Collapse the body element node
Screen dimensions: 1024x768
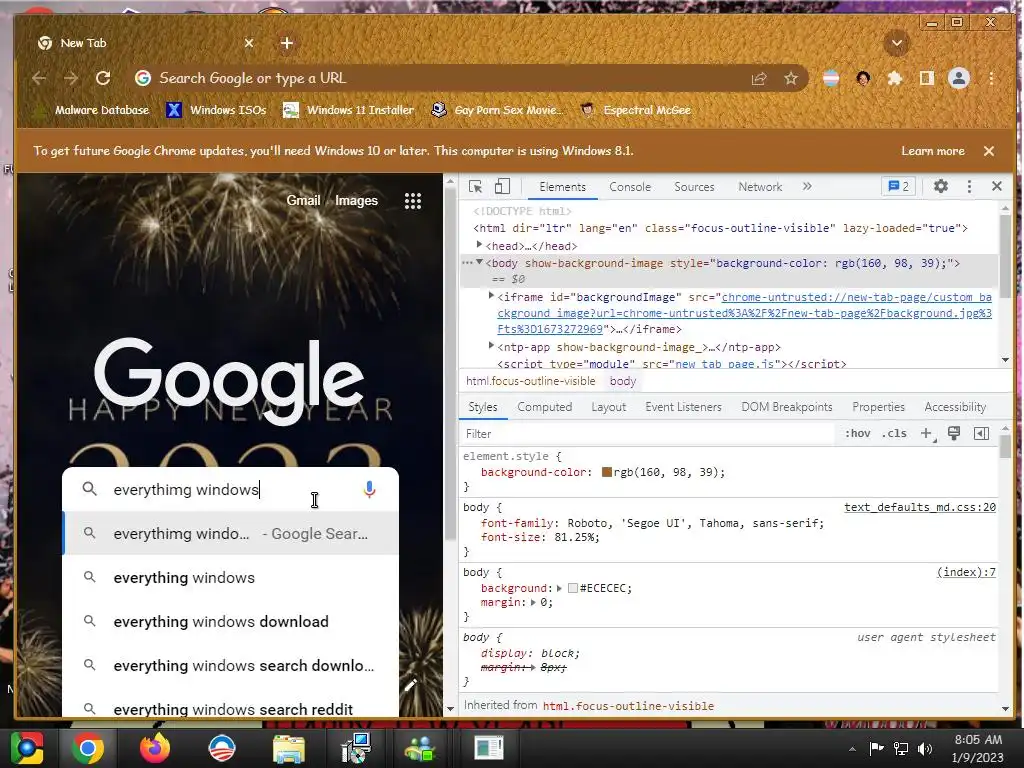pos(479,262)
